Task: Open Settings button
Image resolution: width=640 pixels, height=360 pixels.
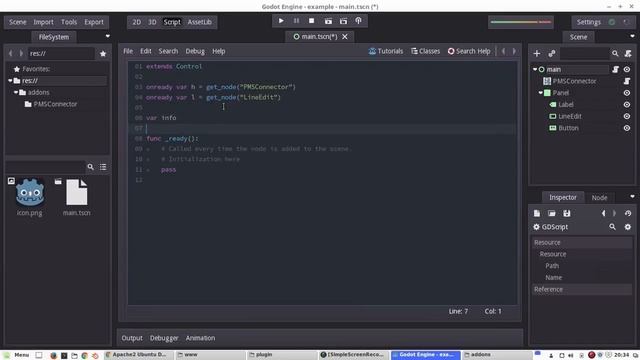Action: point(588,22)
